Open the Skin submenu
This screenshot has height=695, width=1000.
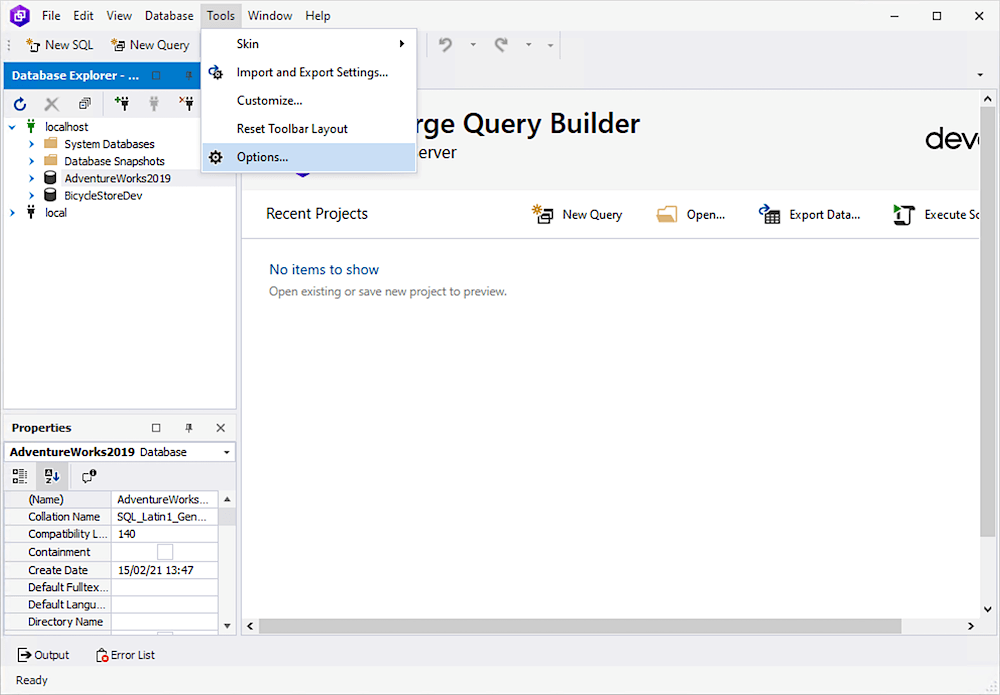pos(309,44)
